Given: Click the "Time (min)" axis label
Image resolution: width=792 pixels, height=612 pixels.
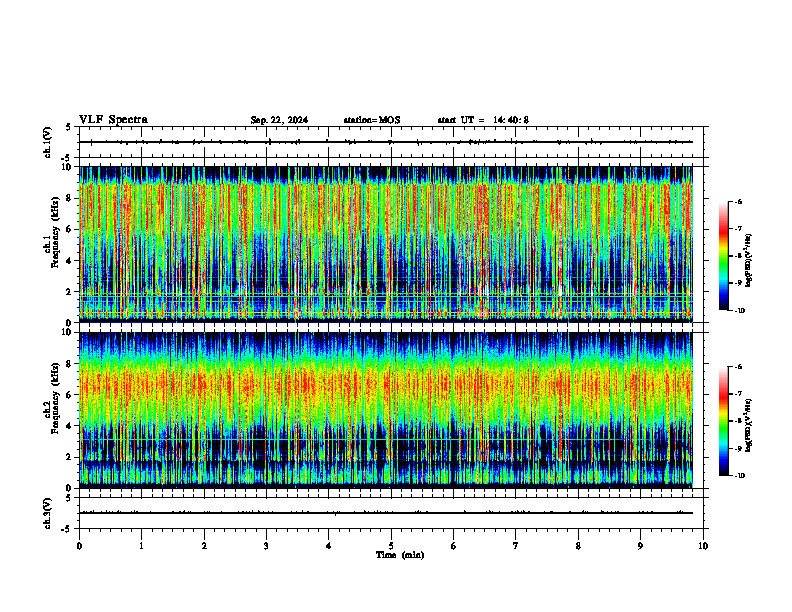Looking at the screenshot, I should tap(400, 555).
